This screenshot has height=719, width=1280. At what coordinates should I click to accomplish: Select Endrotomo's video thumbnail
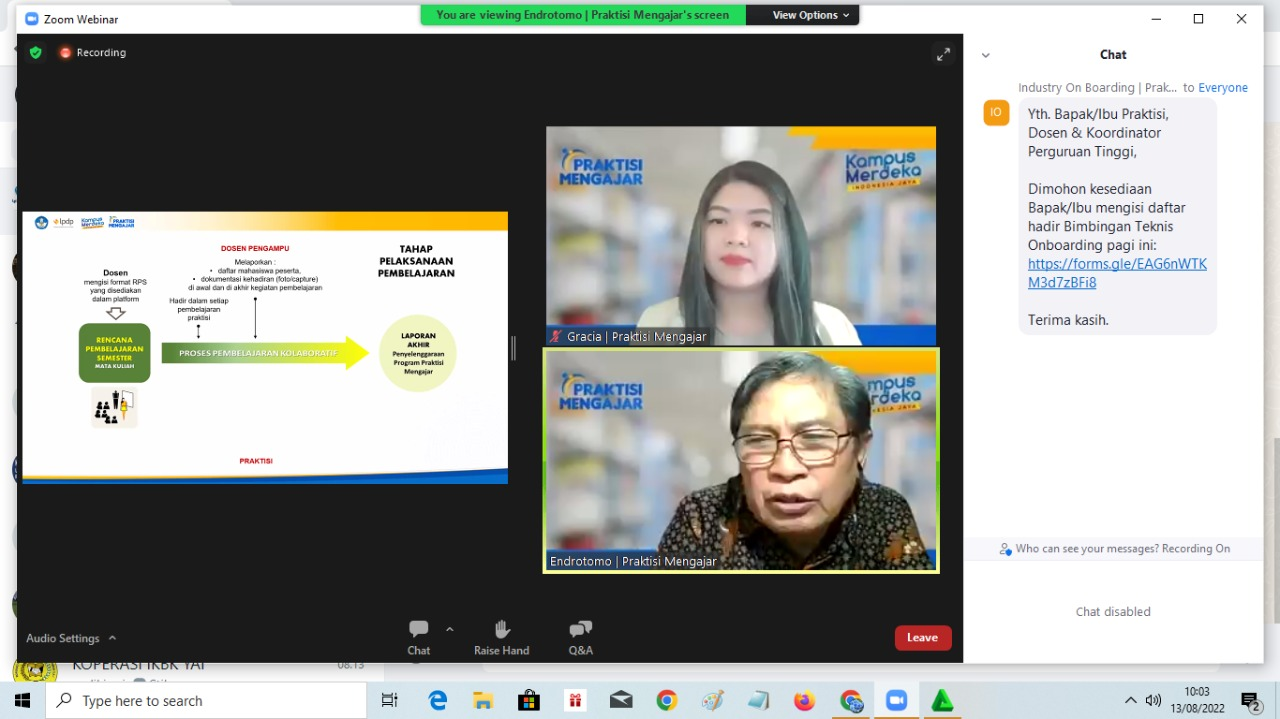click(741, 461)
